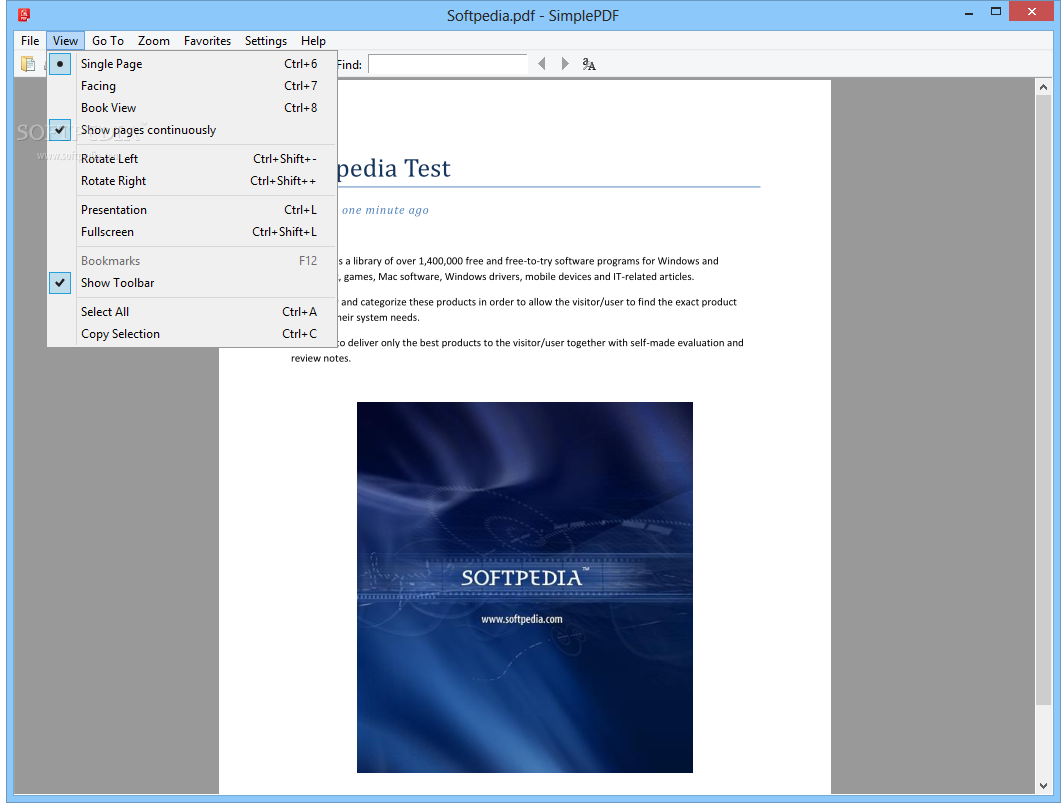Select the Single Page view option
The width and height of the screenshot is (1061, 803).
pyautogui.click(x=192, y=64)
